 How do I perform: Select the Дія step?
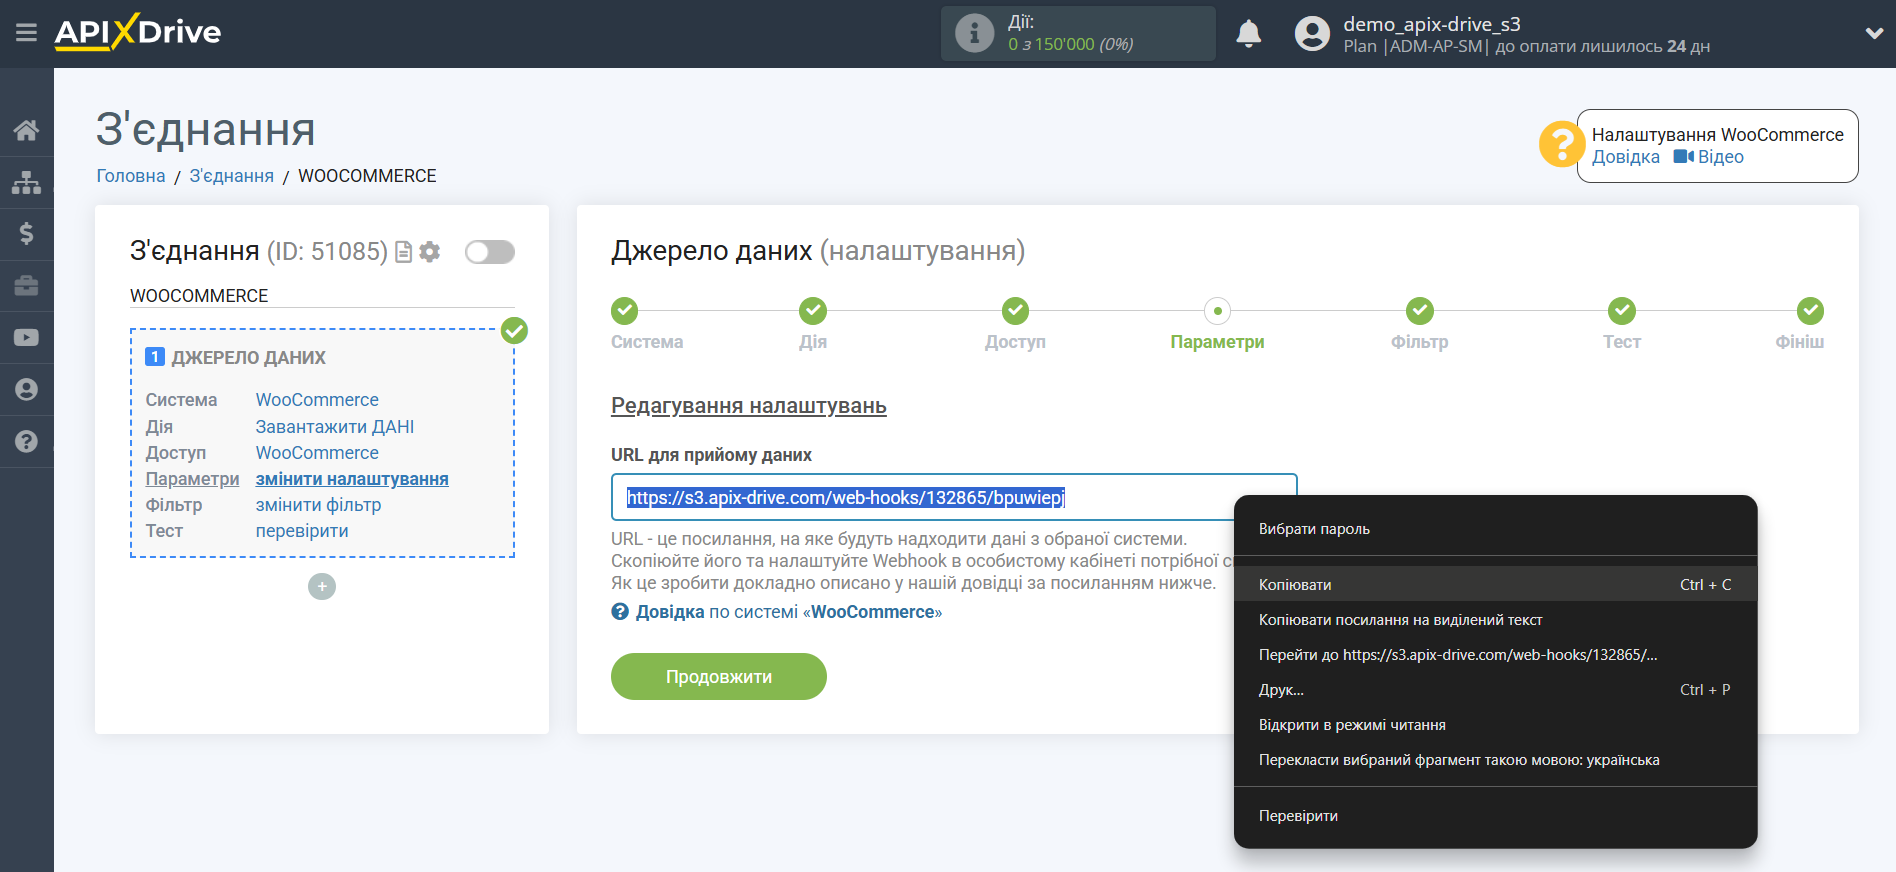(813, 311)
